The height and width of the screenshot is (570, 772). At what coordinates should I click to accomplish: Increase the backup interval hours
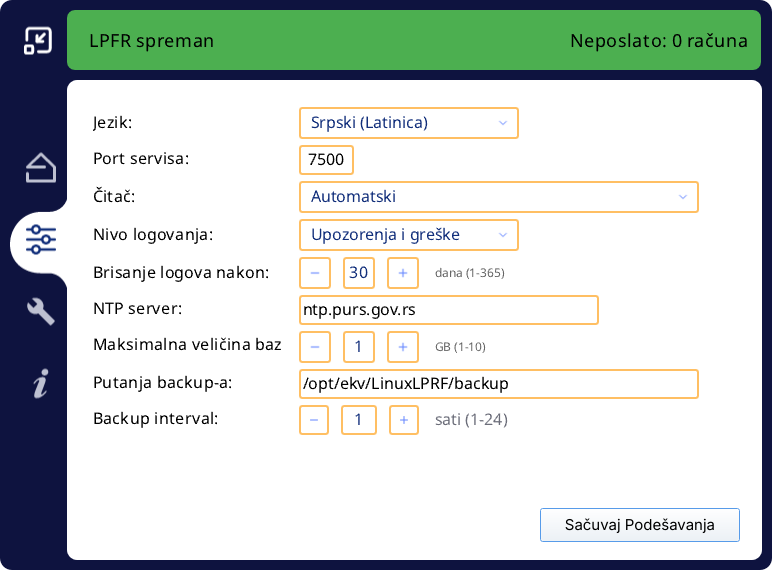click(403, 420)
